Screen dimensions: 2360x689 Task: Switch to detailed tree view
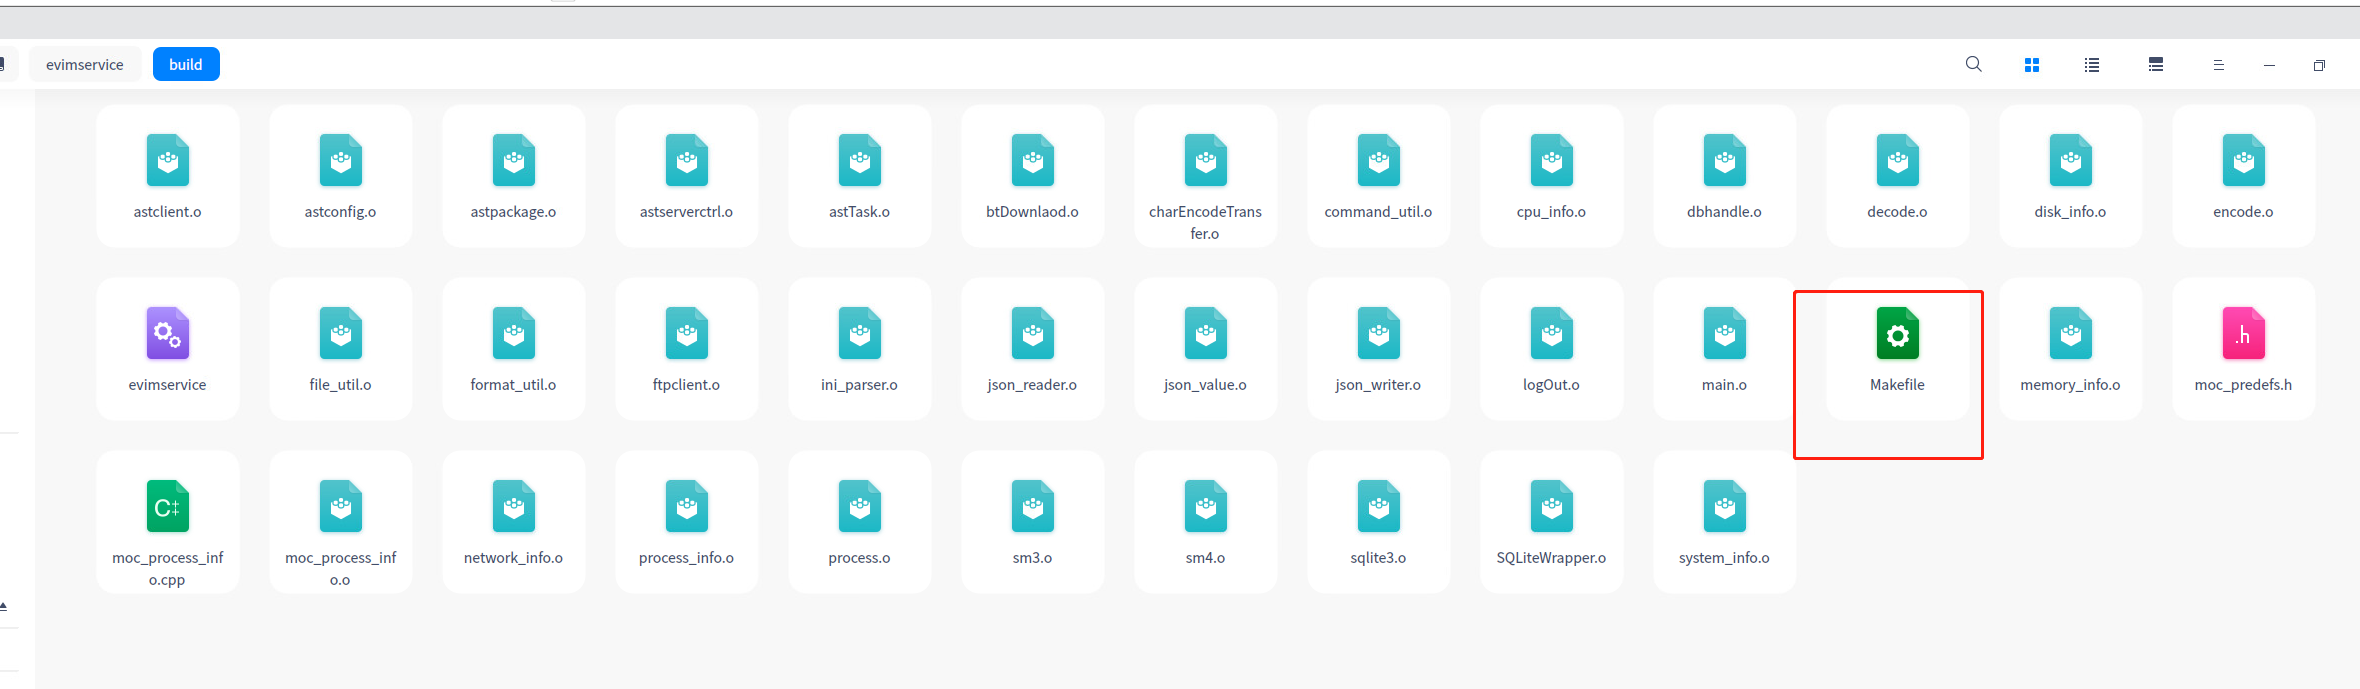[x=2156, y=65]
